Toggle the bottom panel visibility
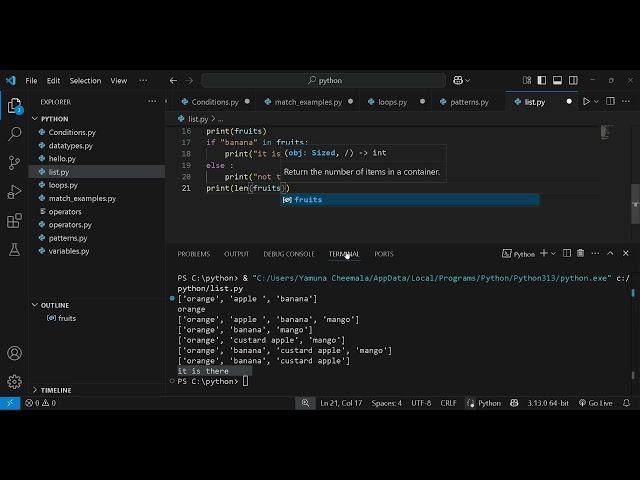 tap(558, 80)
